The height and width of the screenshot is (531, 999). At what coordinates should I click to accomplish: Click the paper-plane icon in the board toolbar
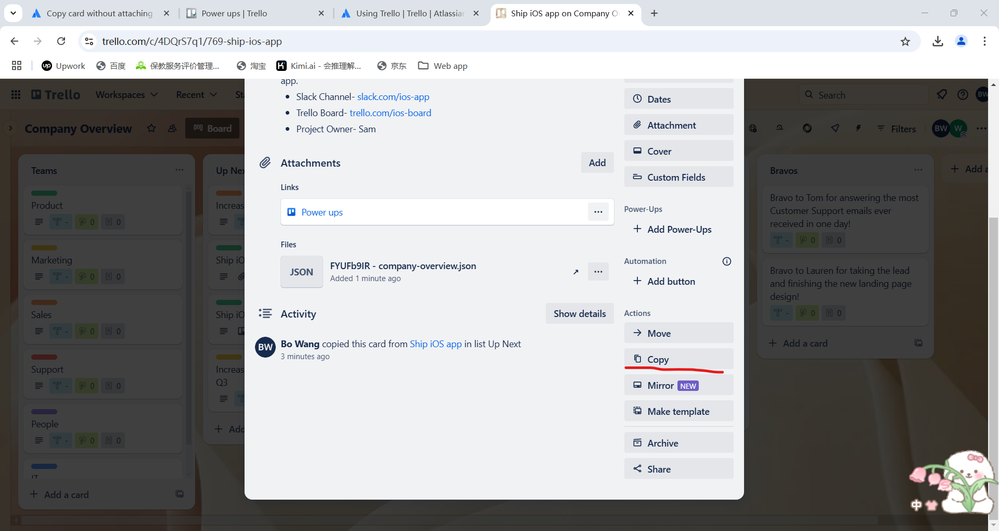pos(835,128)
